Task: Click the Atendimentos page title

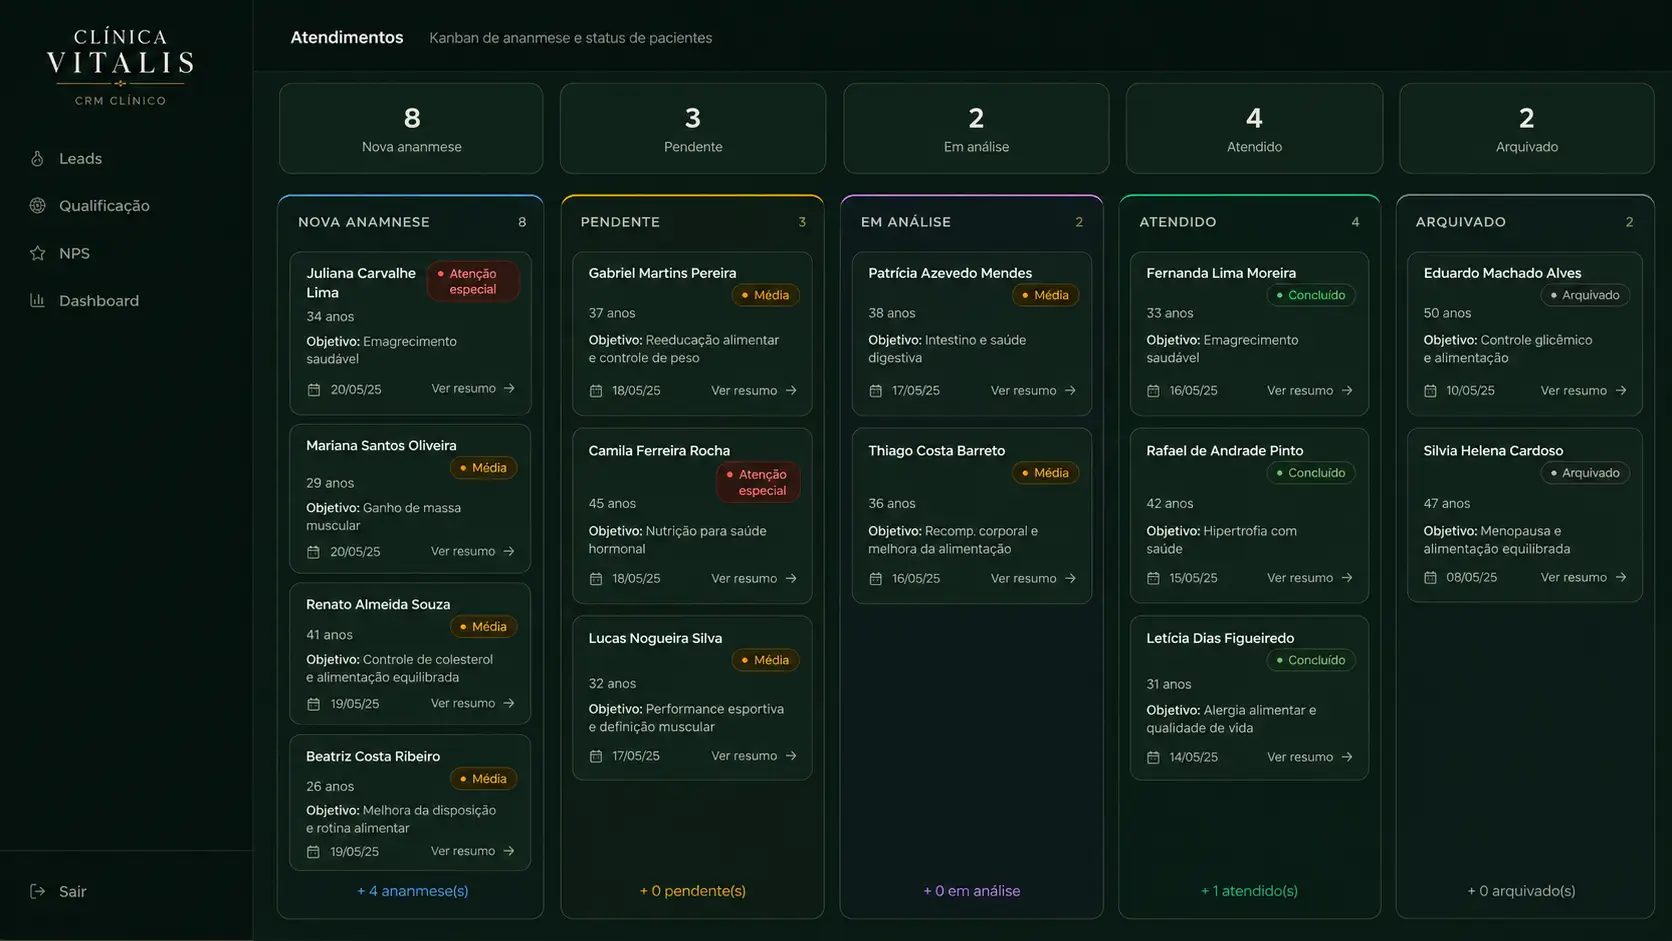Action: [x=347, y=37]
